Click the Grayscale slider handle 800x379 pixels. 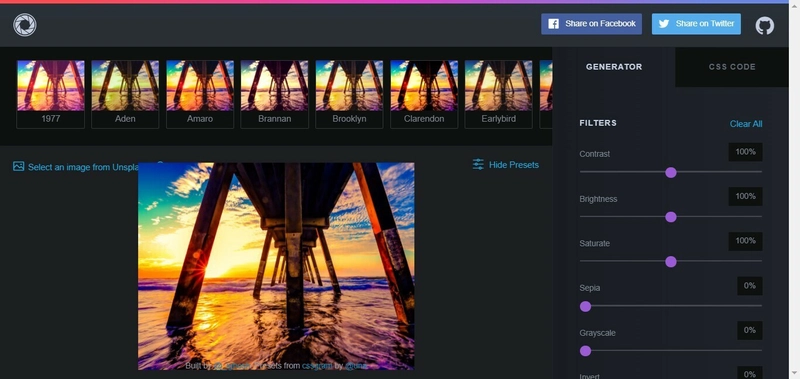(x=585, y=351)
